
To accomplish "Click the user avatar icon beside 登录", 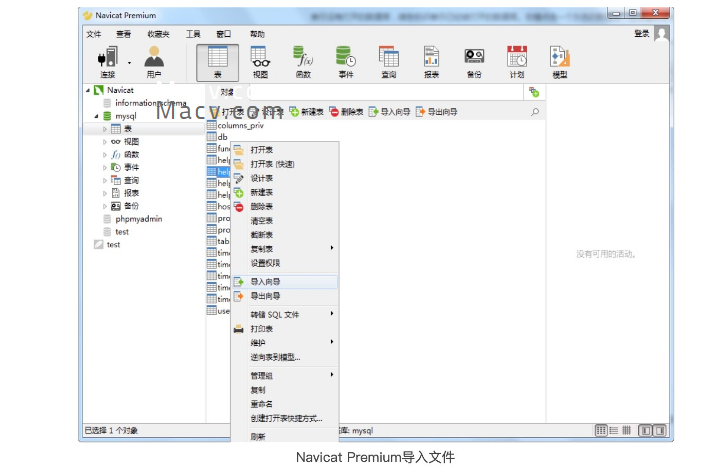I will click(x=662, y=34).
